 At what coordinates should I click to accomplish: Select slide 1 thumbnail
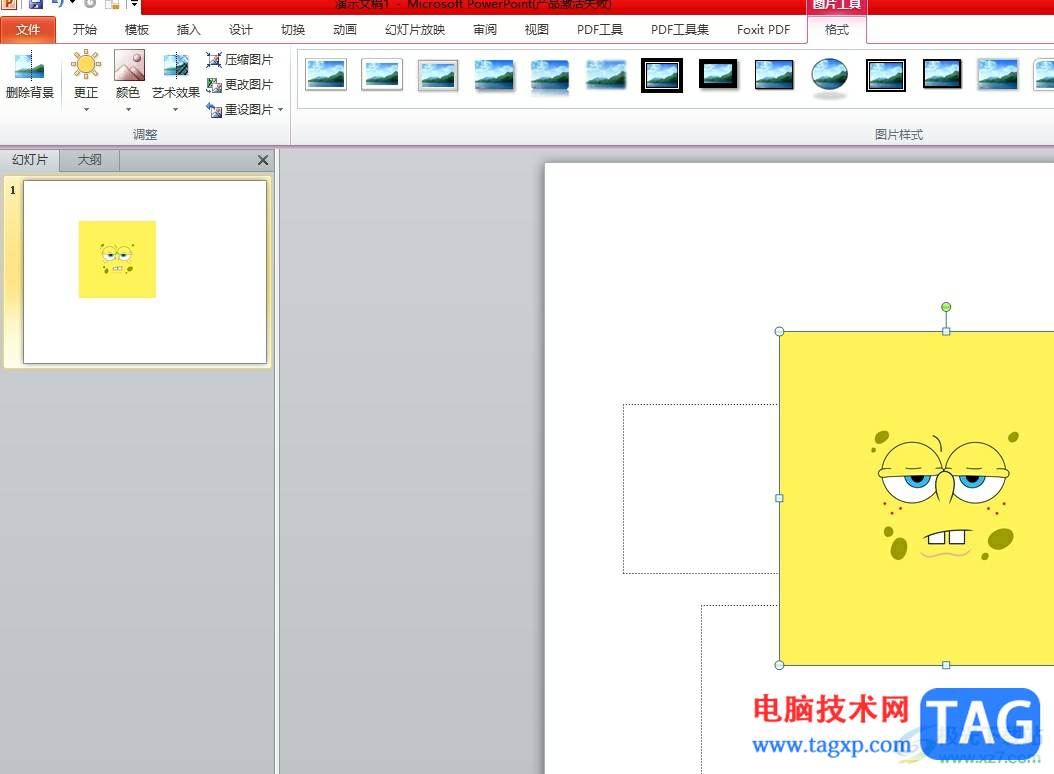click(145, 272)
